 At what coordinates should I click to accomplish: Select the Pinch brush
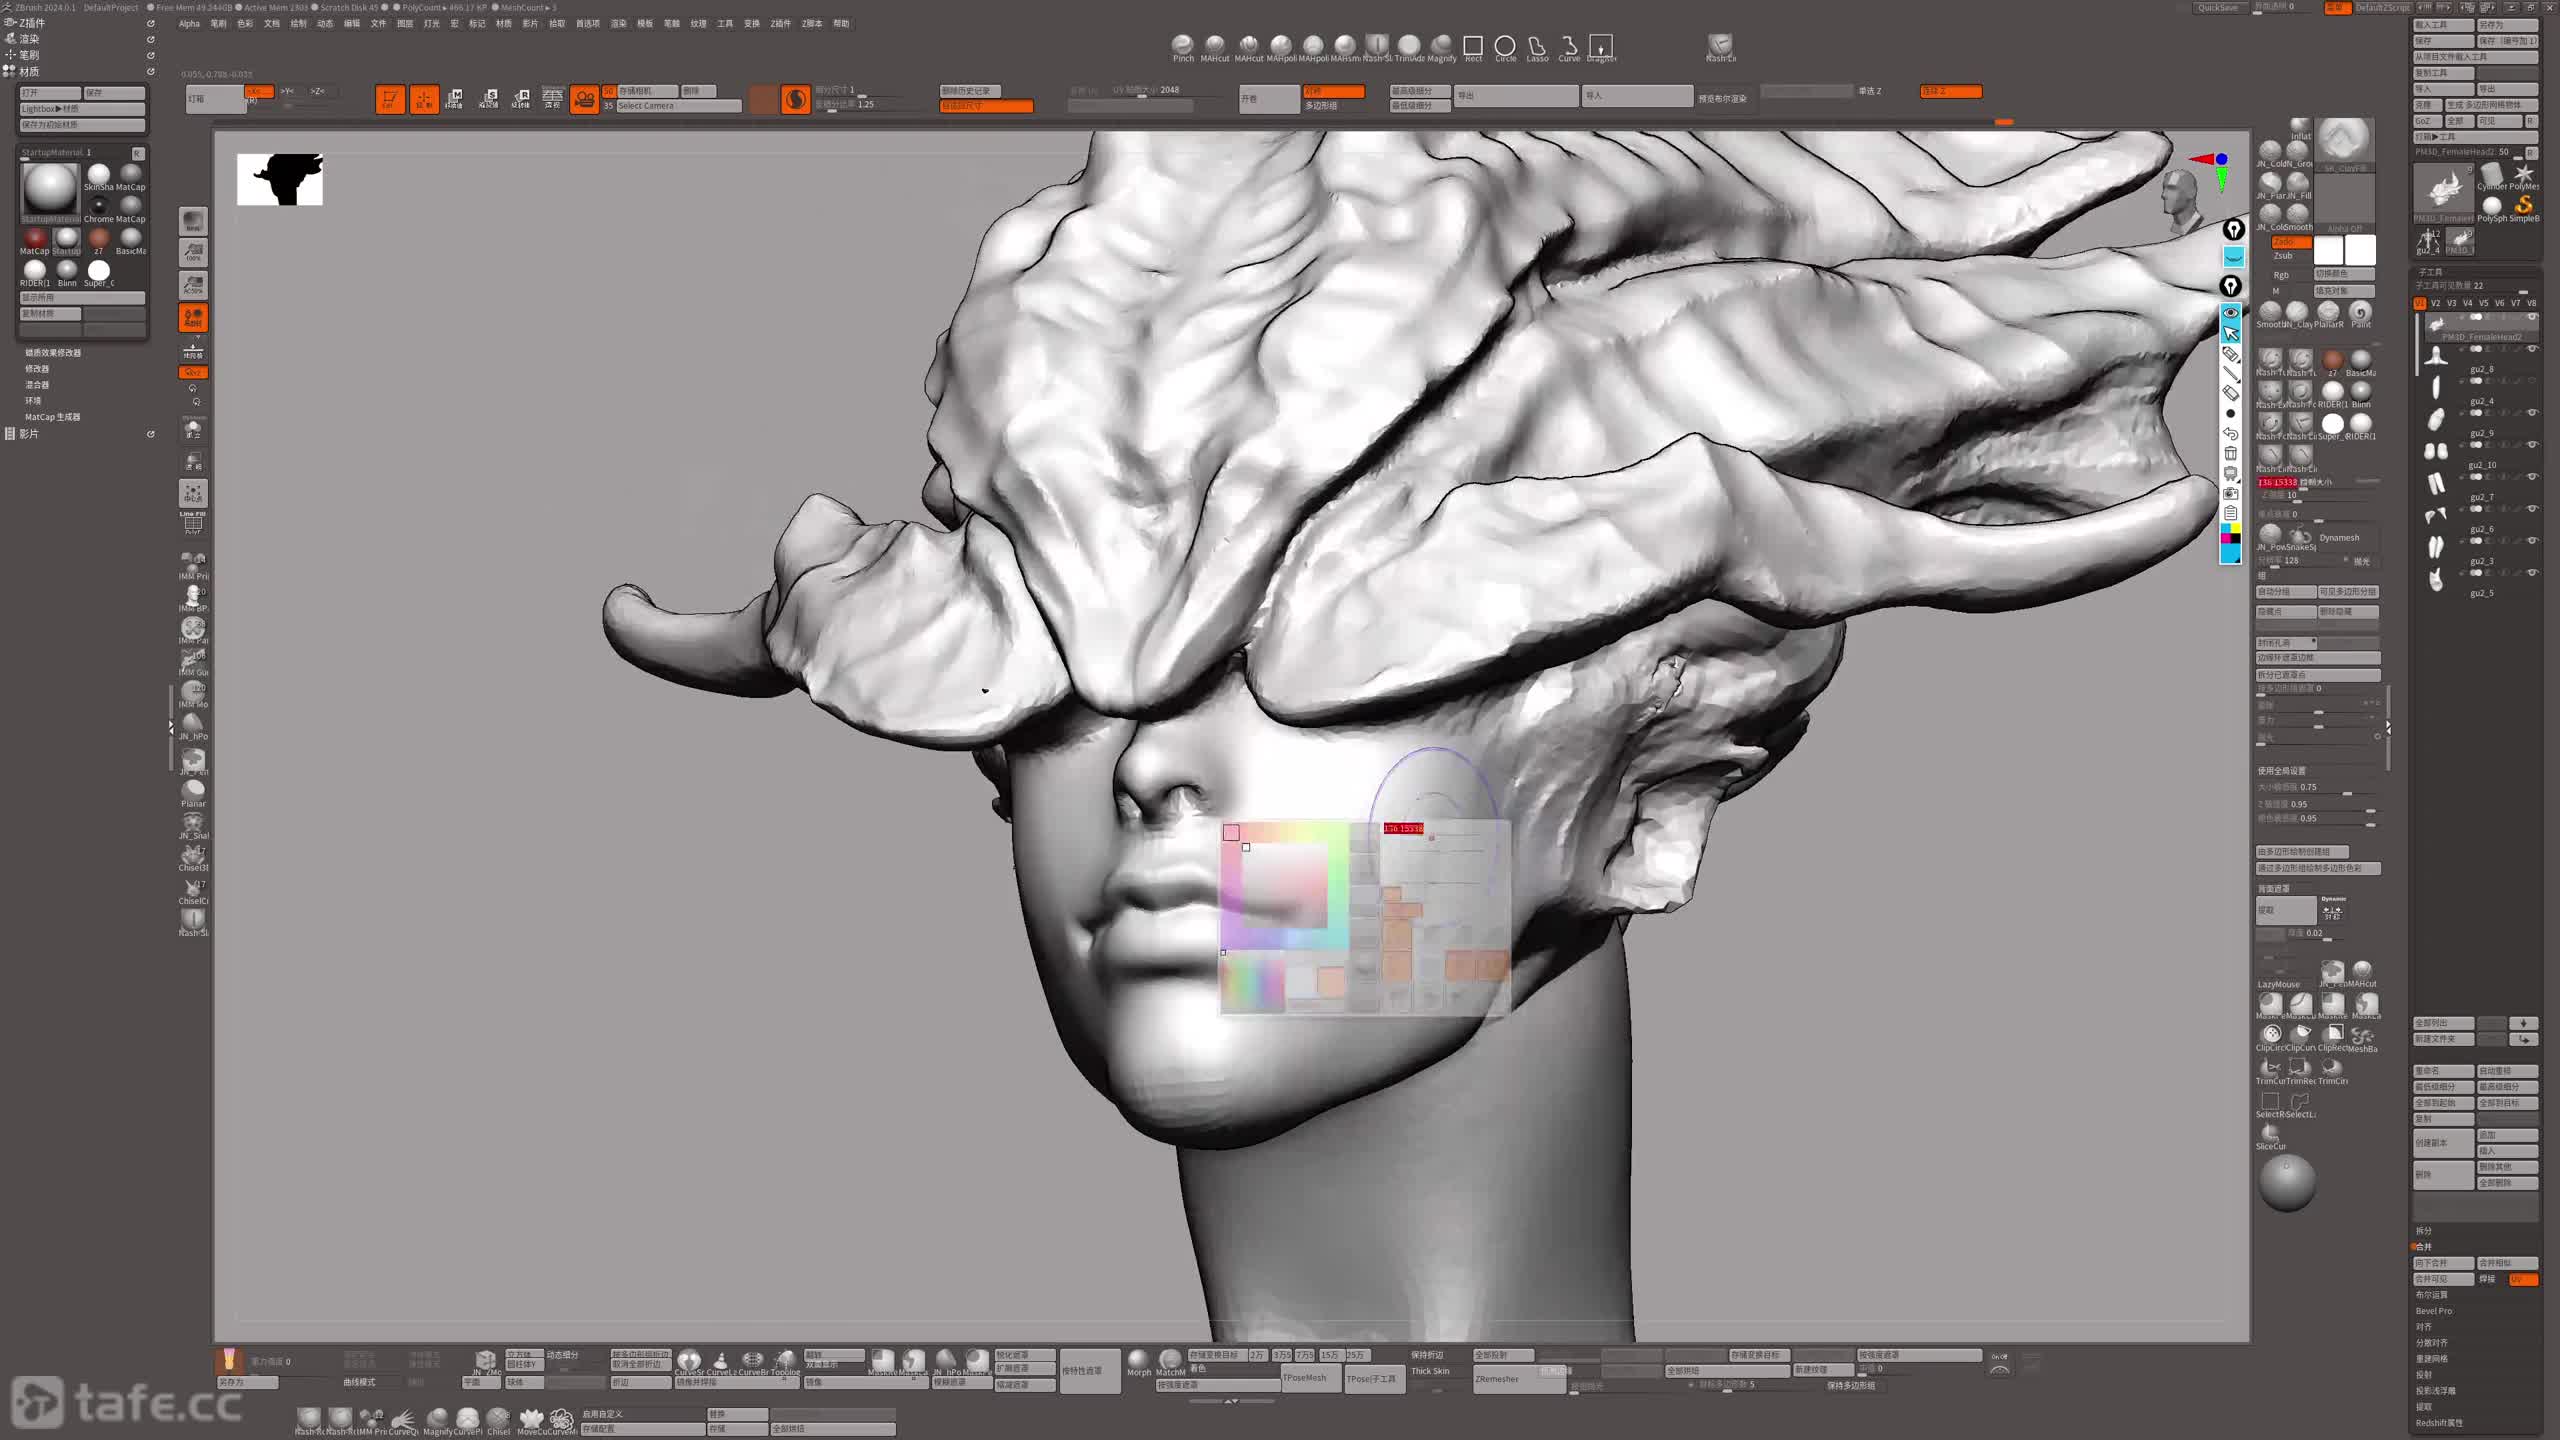[1183, 46]
